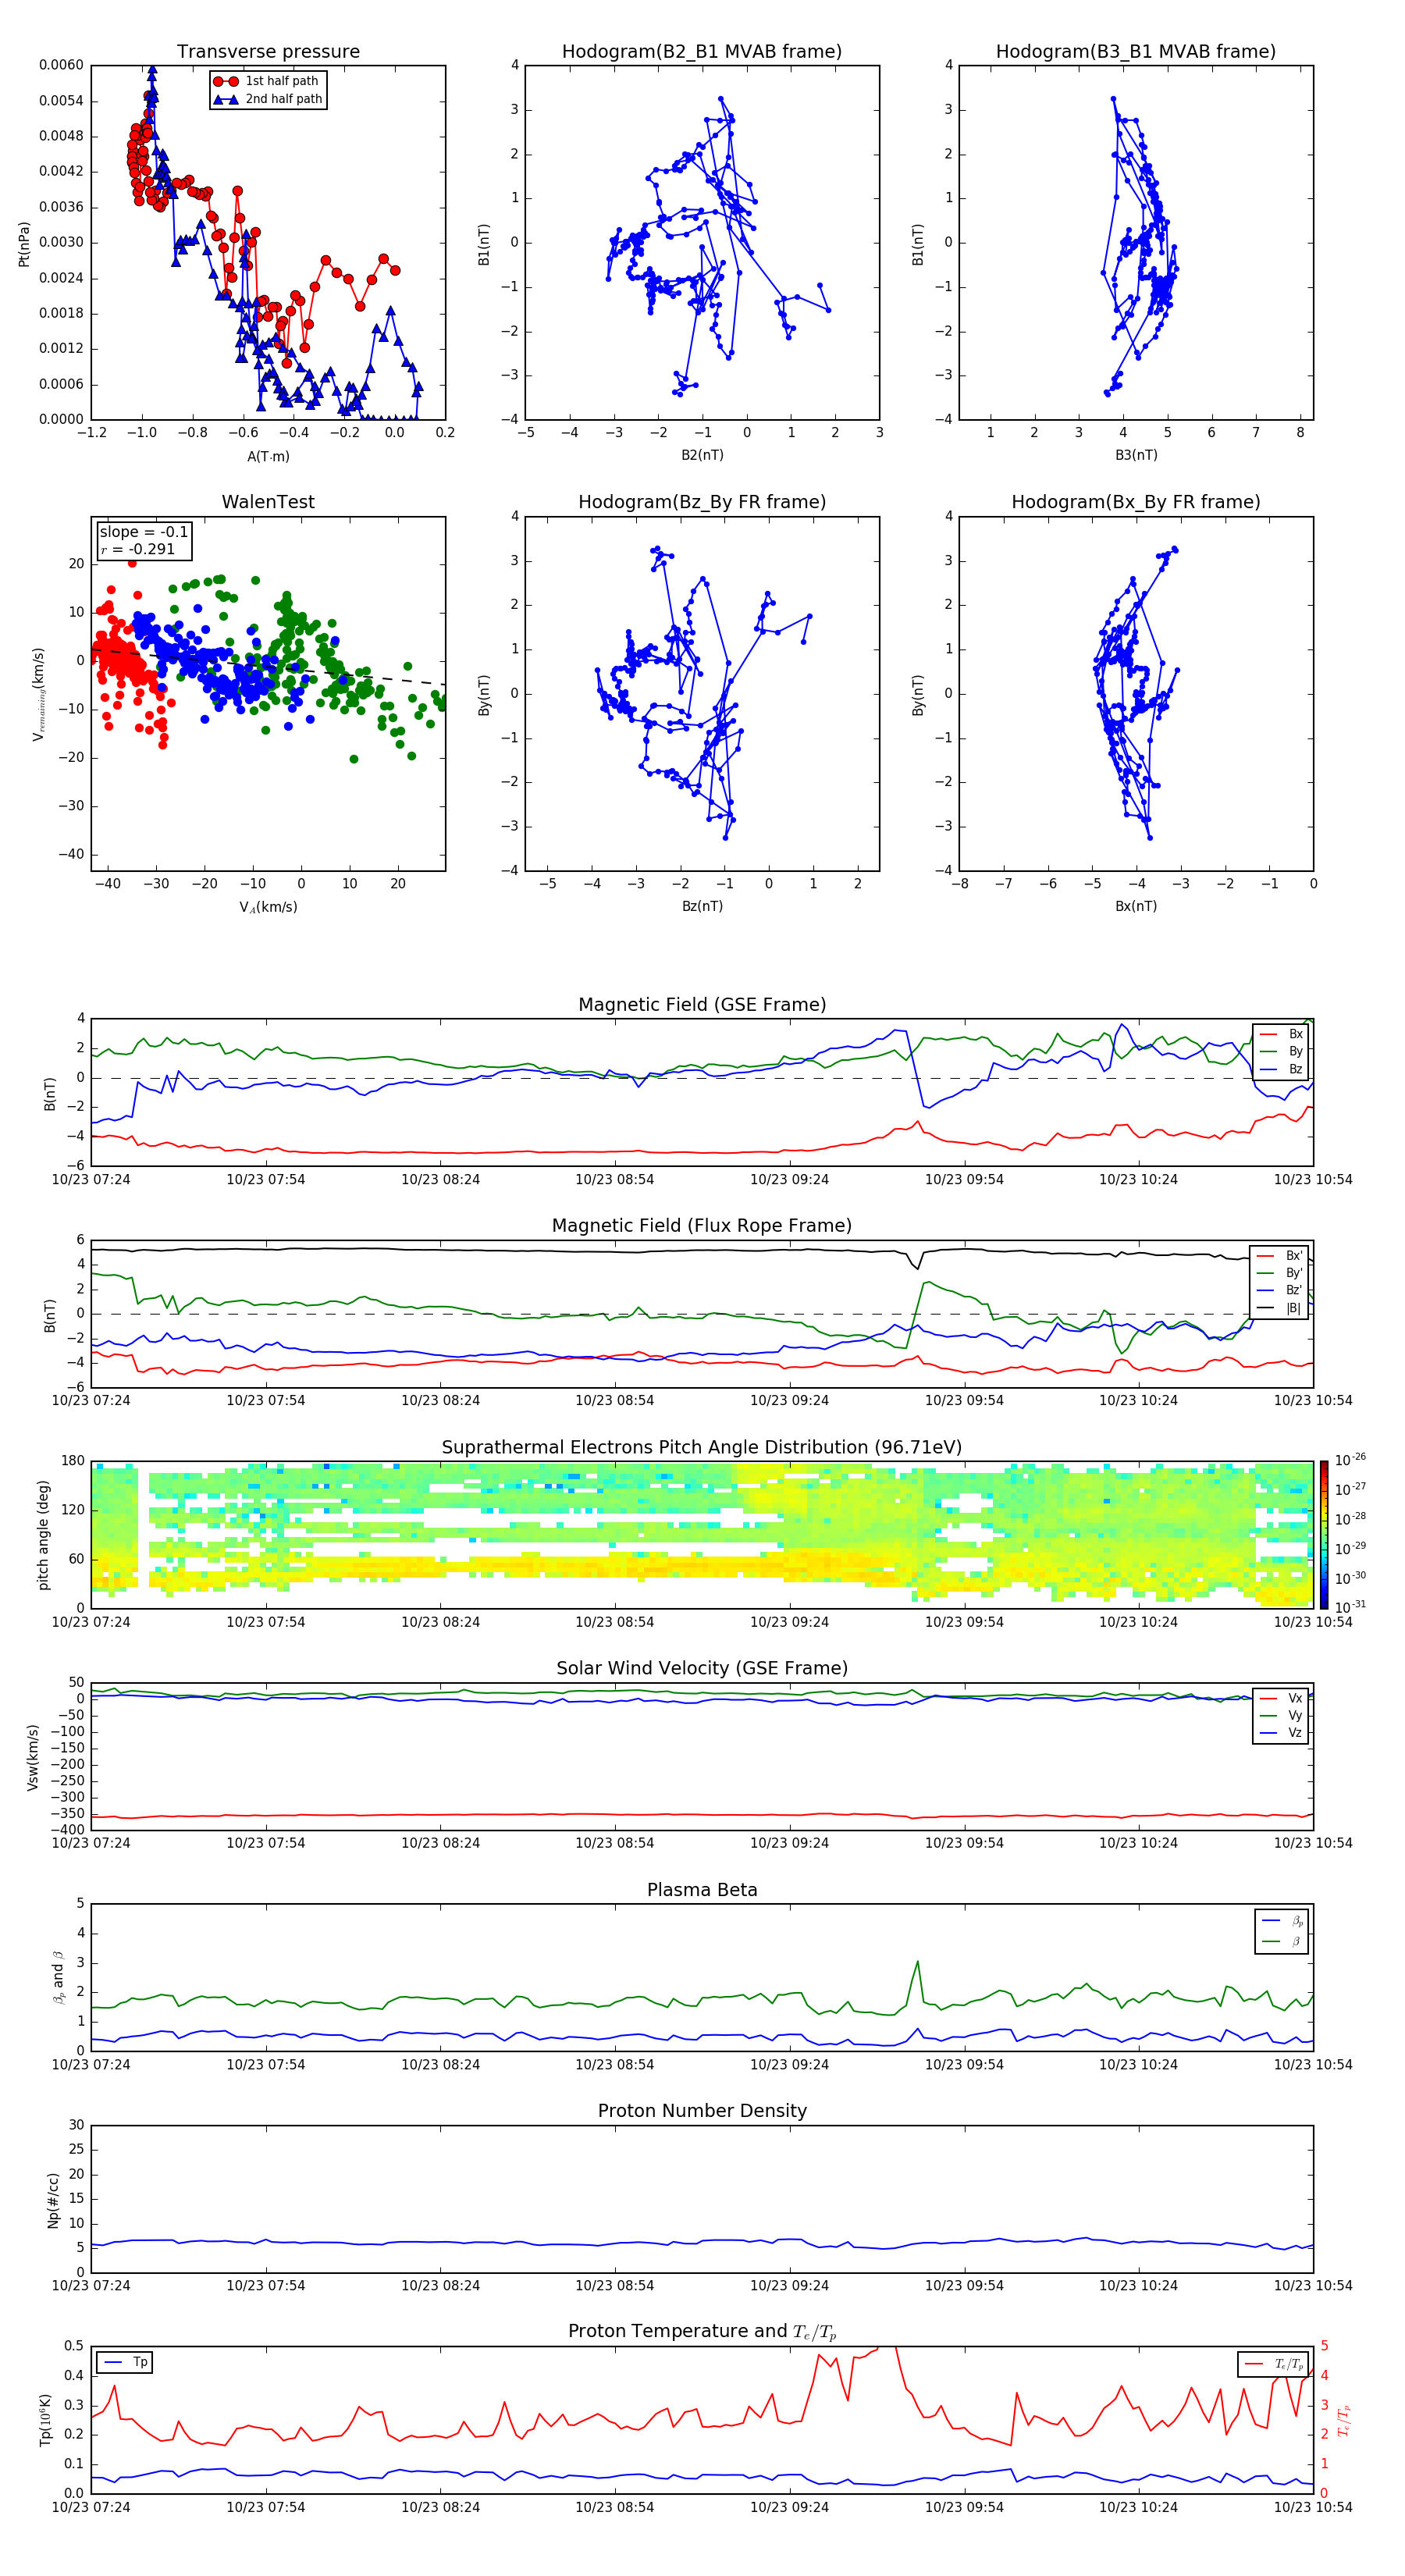Click 'Bx' in GSE magnetic field legend
The width and height of the screenshot is (1405, 2576).
pos(1281,1034)
